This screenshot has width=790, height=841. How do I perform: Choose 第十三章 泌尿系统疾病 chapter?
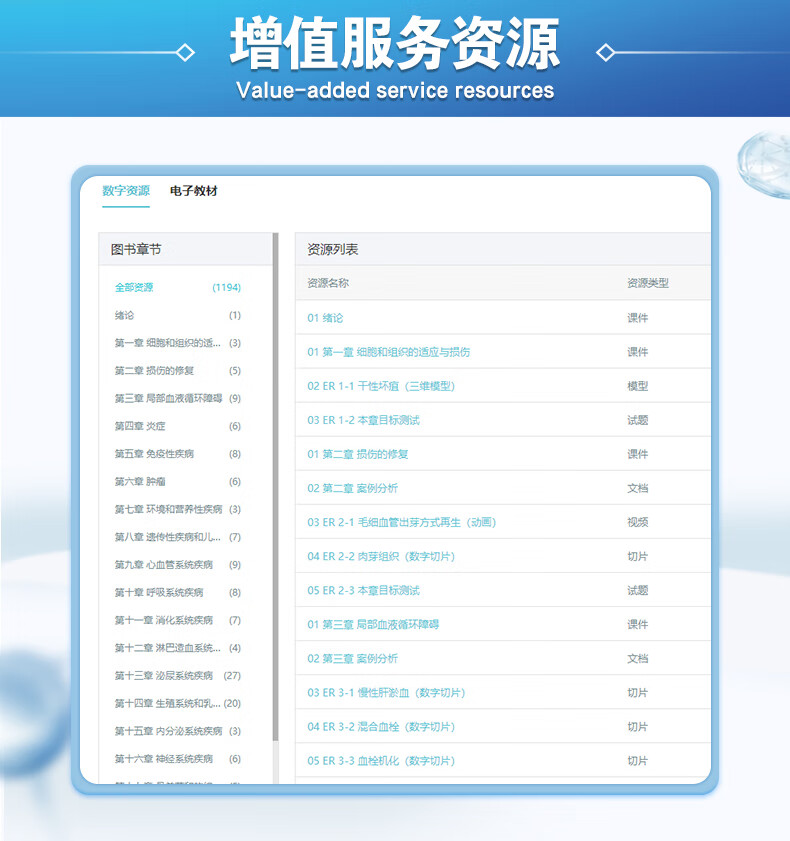click(164, 676)
